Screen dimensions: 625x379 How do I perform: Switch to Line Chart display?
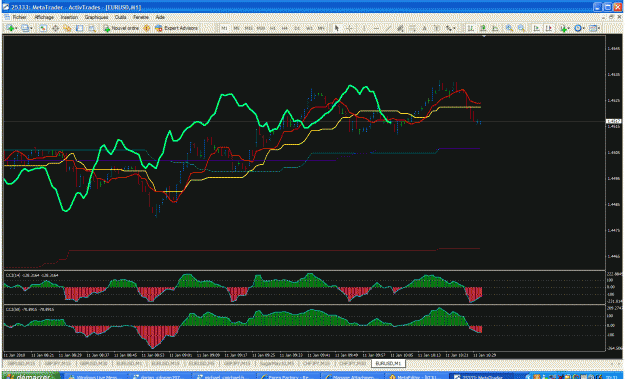coord(495,28)
